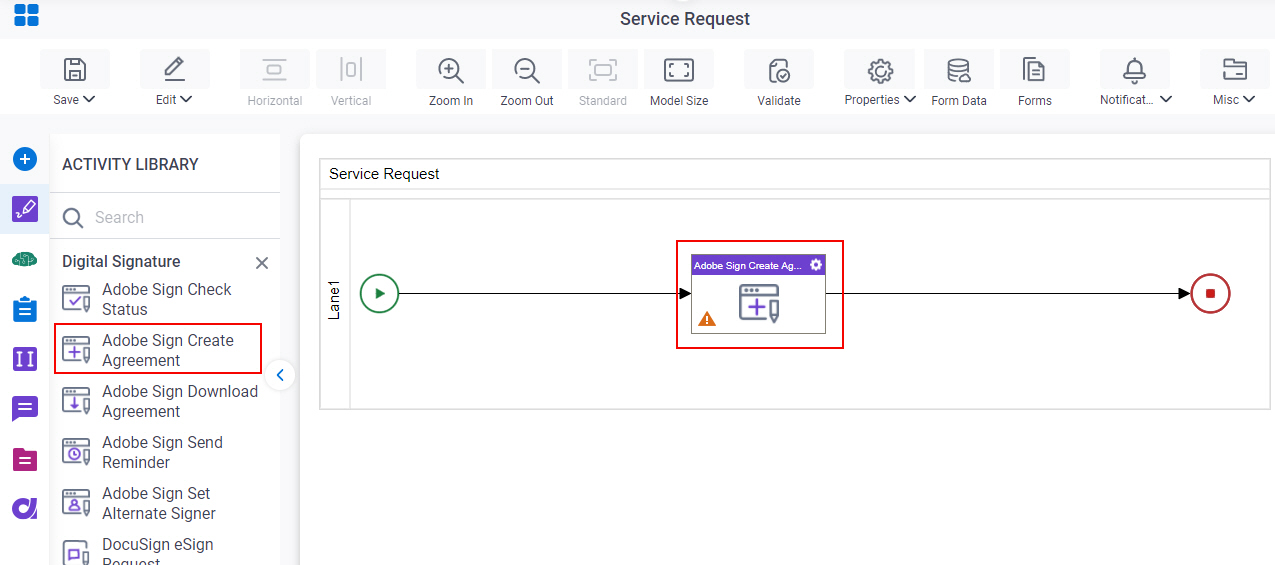Open the blue clipboard sidebar icon

(x=25, y=309)
